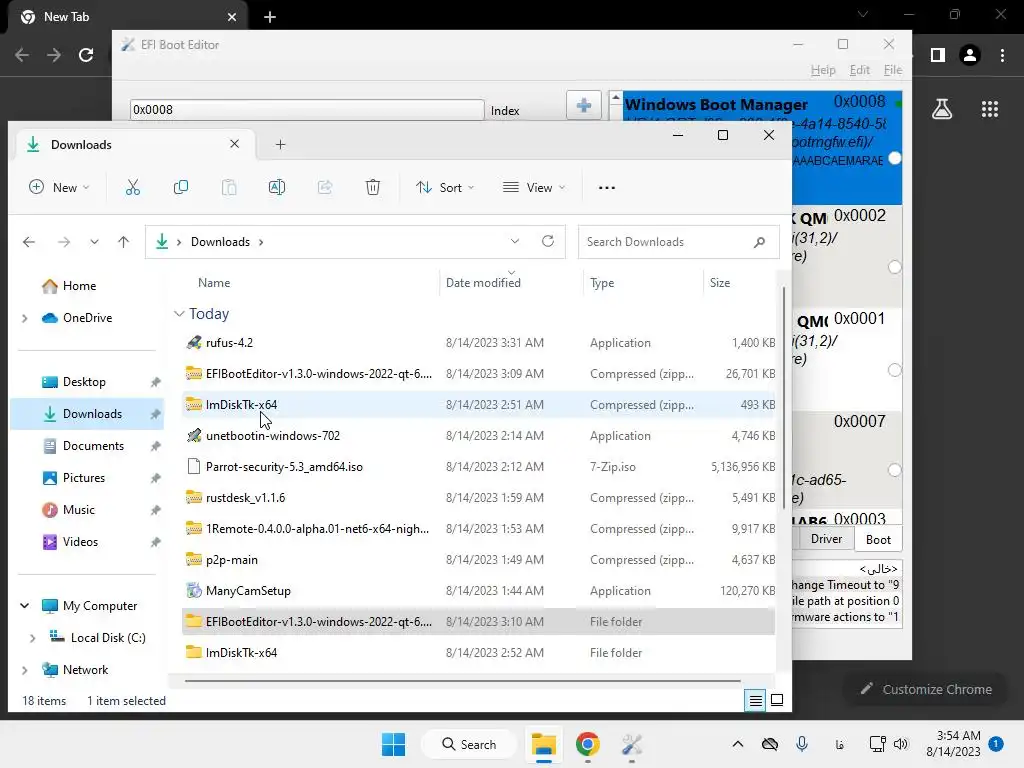Click the Paste clipboard icon

229,187
